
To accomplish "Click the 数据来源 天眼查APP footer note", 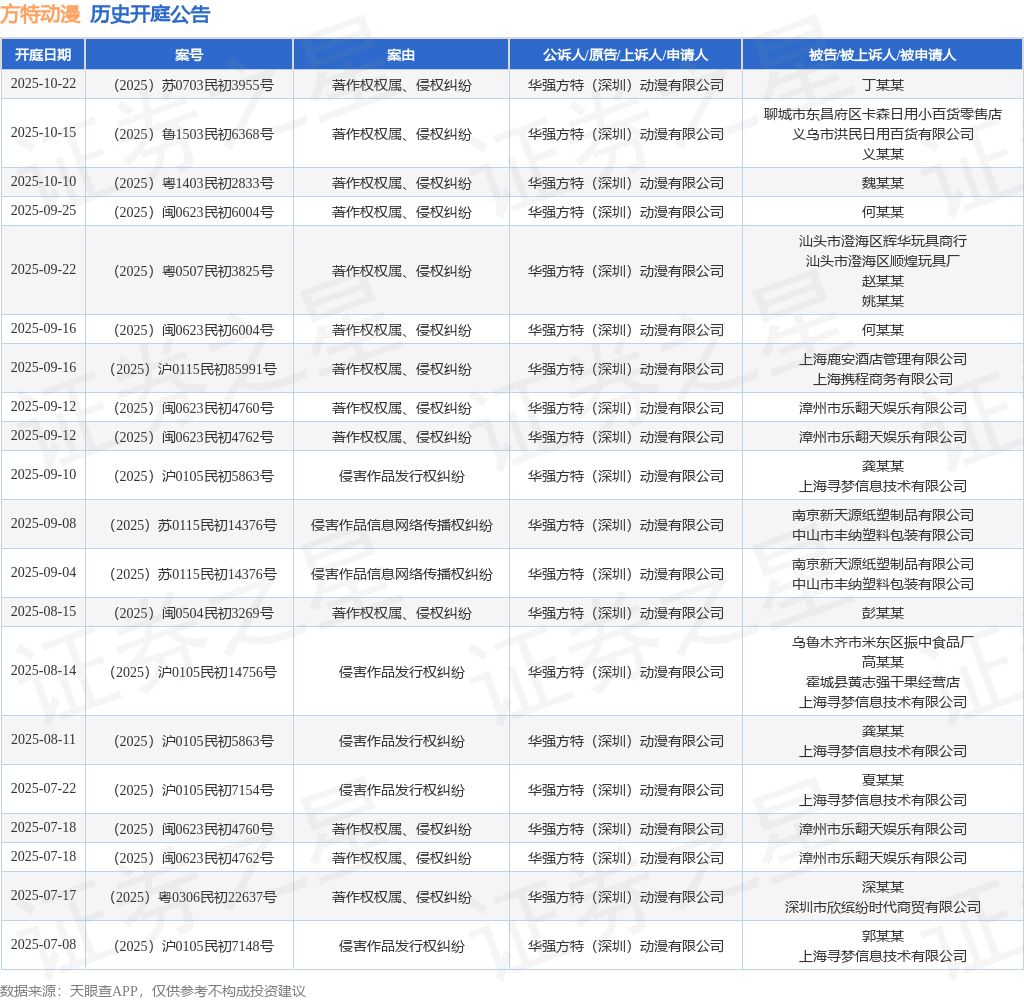I will tap(153, 991).
